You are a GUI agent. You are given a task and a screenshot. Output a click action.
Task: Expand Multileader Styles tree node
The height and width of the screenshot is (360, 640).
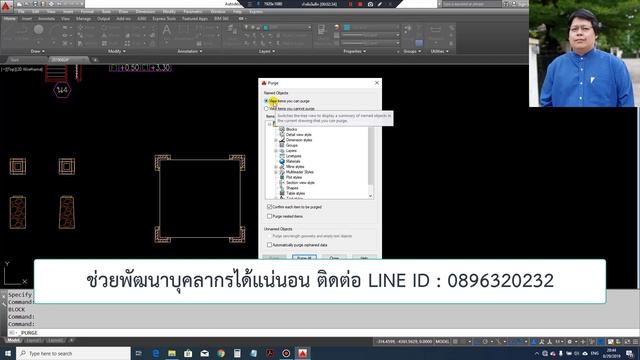pos(276,172)
